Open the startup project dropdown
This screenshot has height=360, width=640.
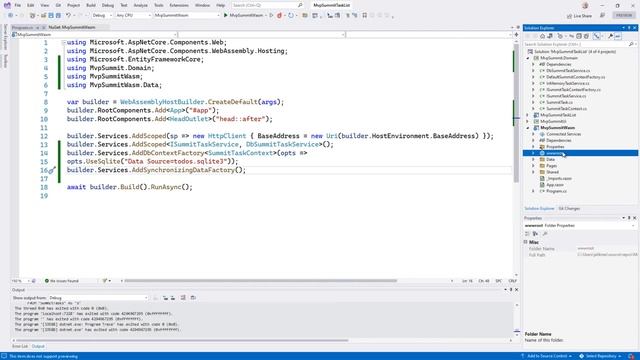point(187,15)
